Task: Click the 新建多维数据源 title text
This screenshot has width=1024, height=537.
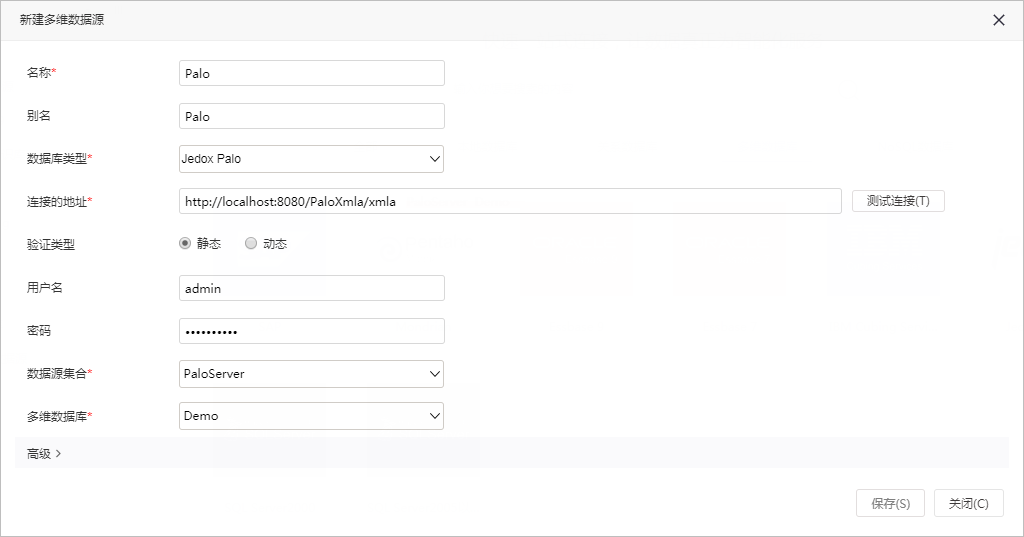Action: click(62, 20)
